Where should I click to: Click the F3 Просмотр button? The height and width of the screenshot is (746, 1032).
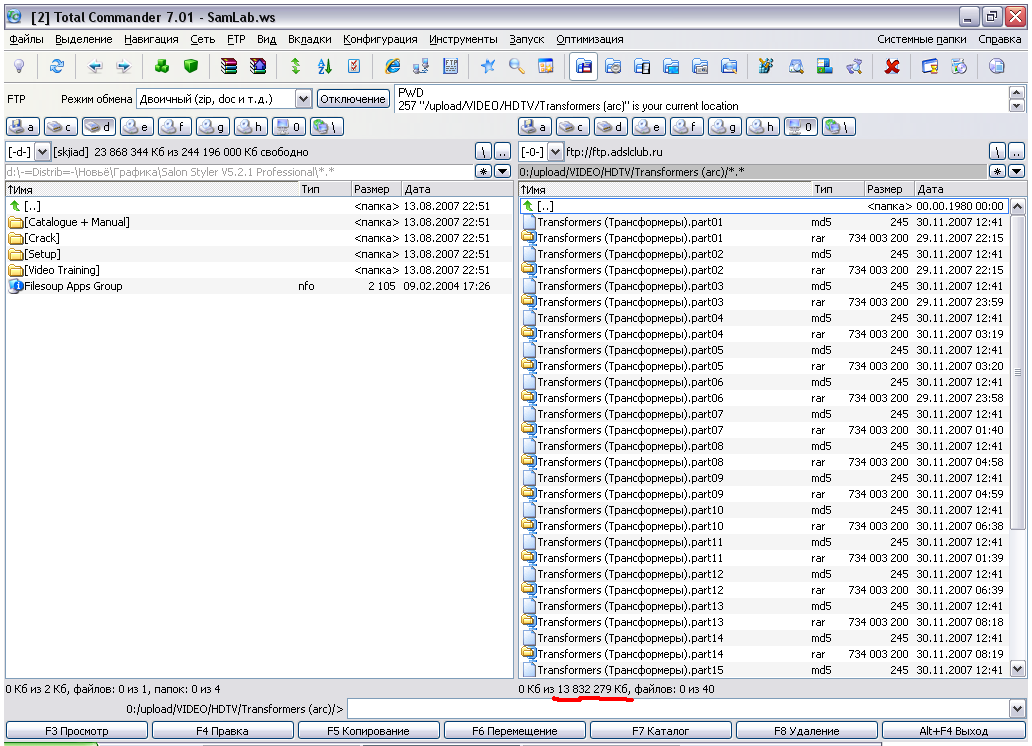tap(77, 731)
